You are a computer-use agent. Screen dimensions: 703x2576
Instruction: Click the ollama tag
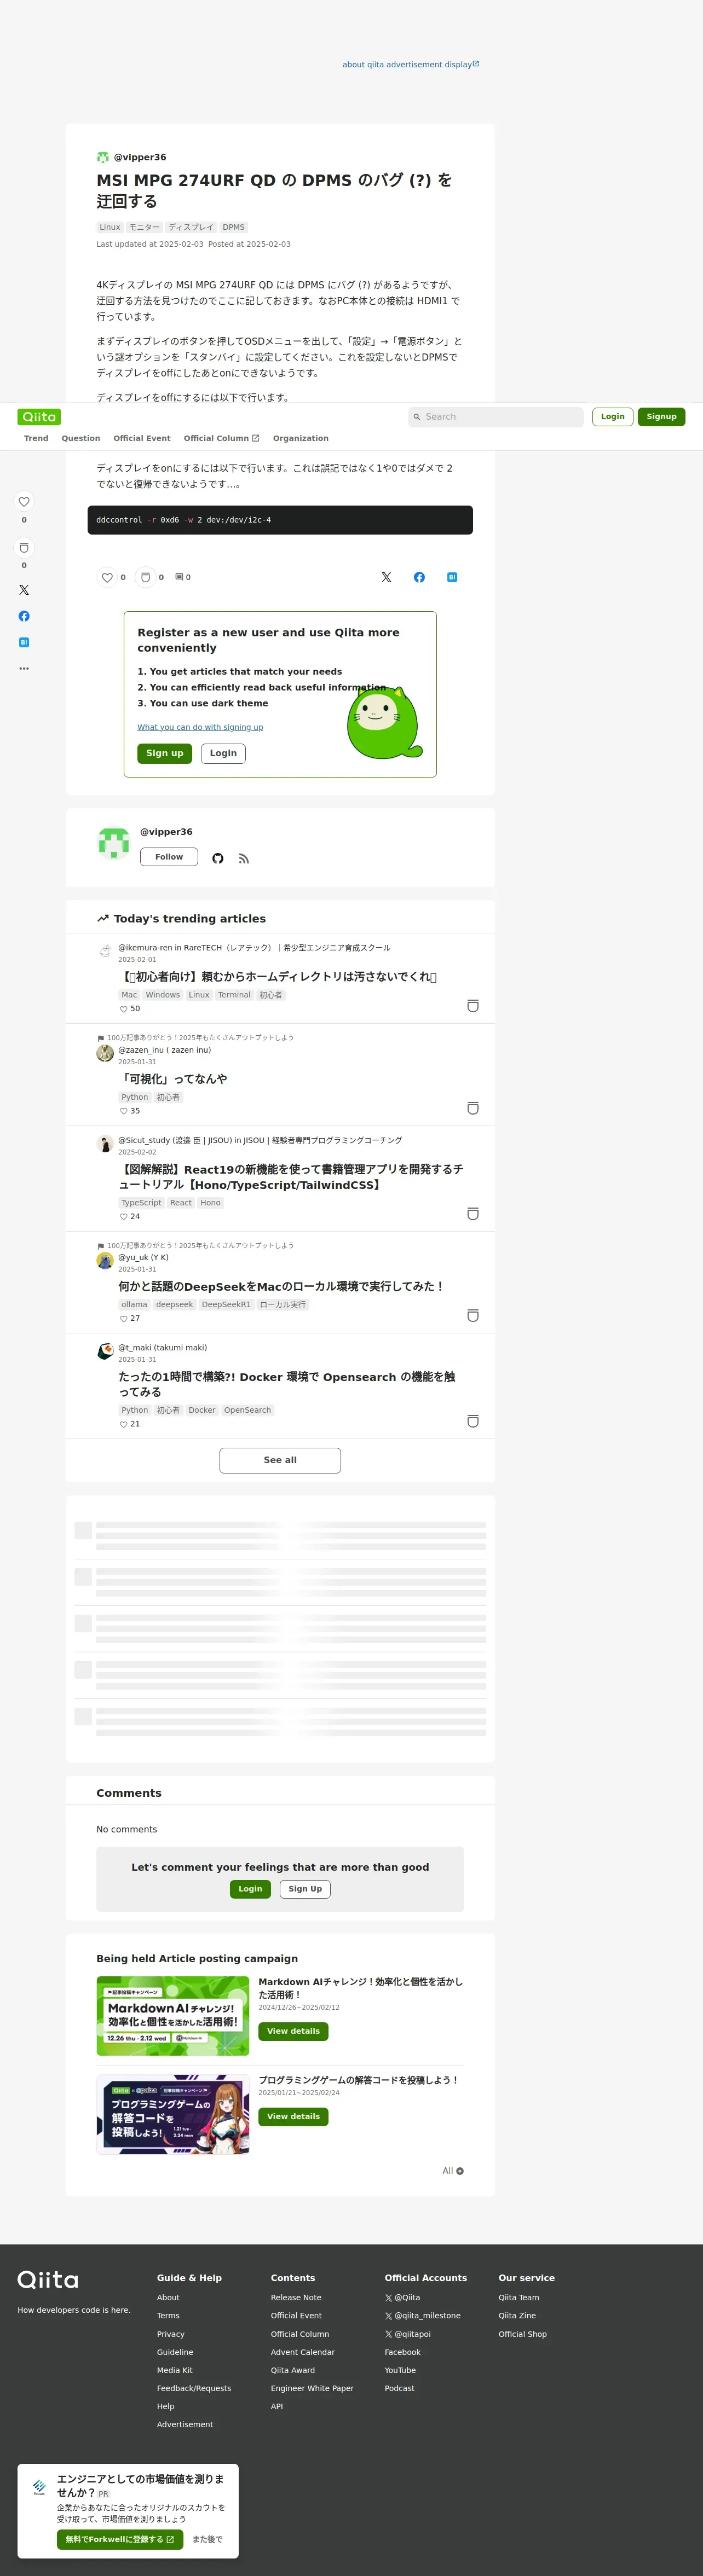point(134,1305)
